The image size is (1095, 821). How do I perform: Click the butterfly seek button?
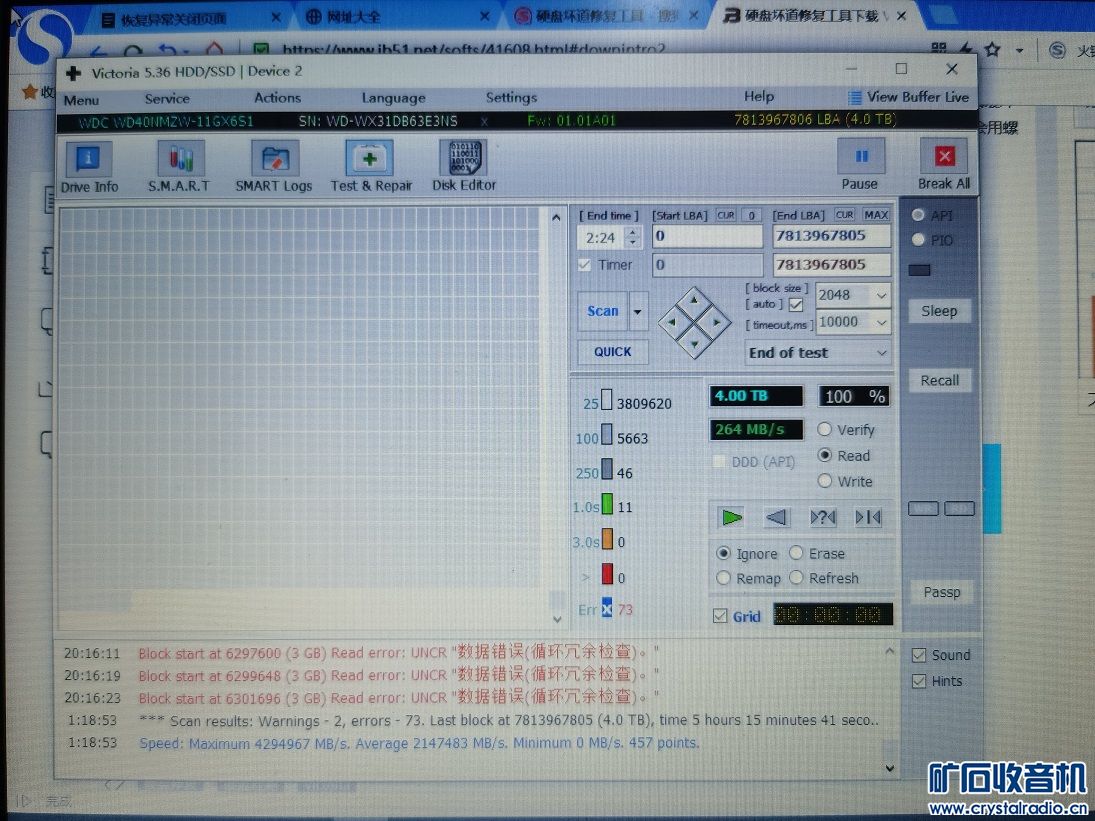click(868, 517)
